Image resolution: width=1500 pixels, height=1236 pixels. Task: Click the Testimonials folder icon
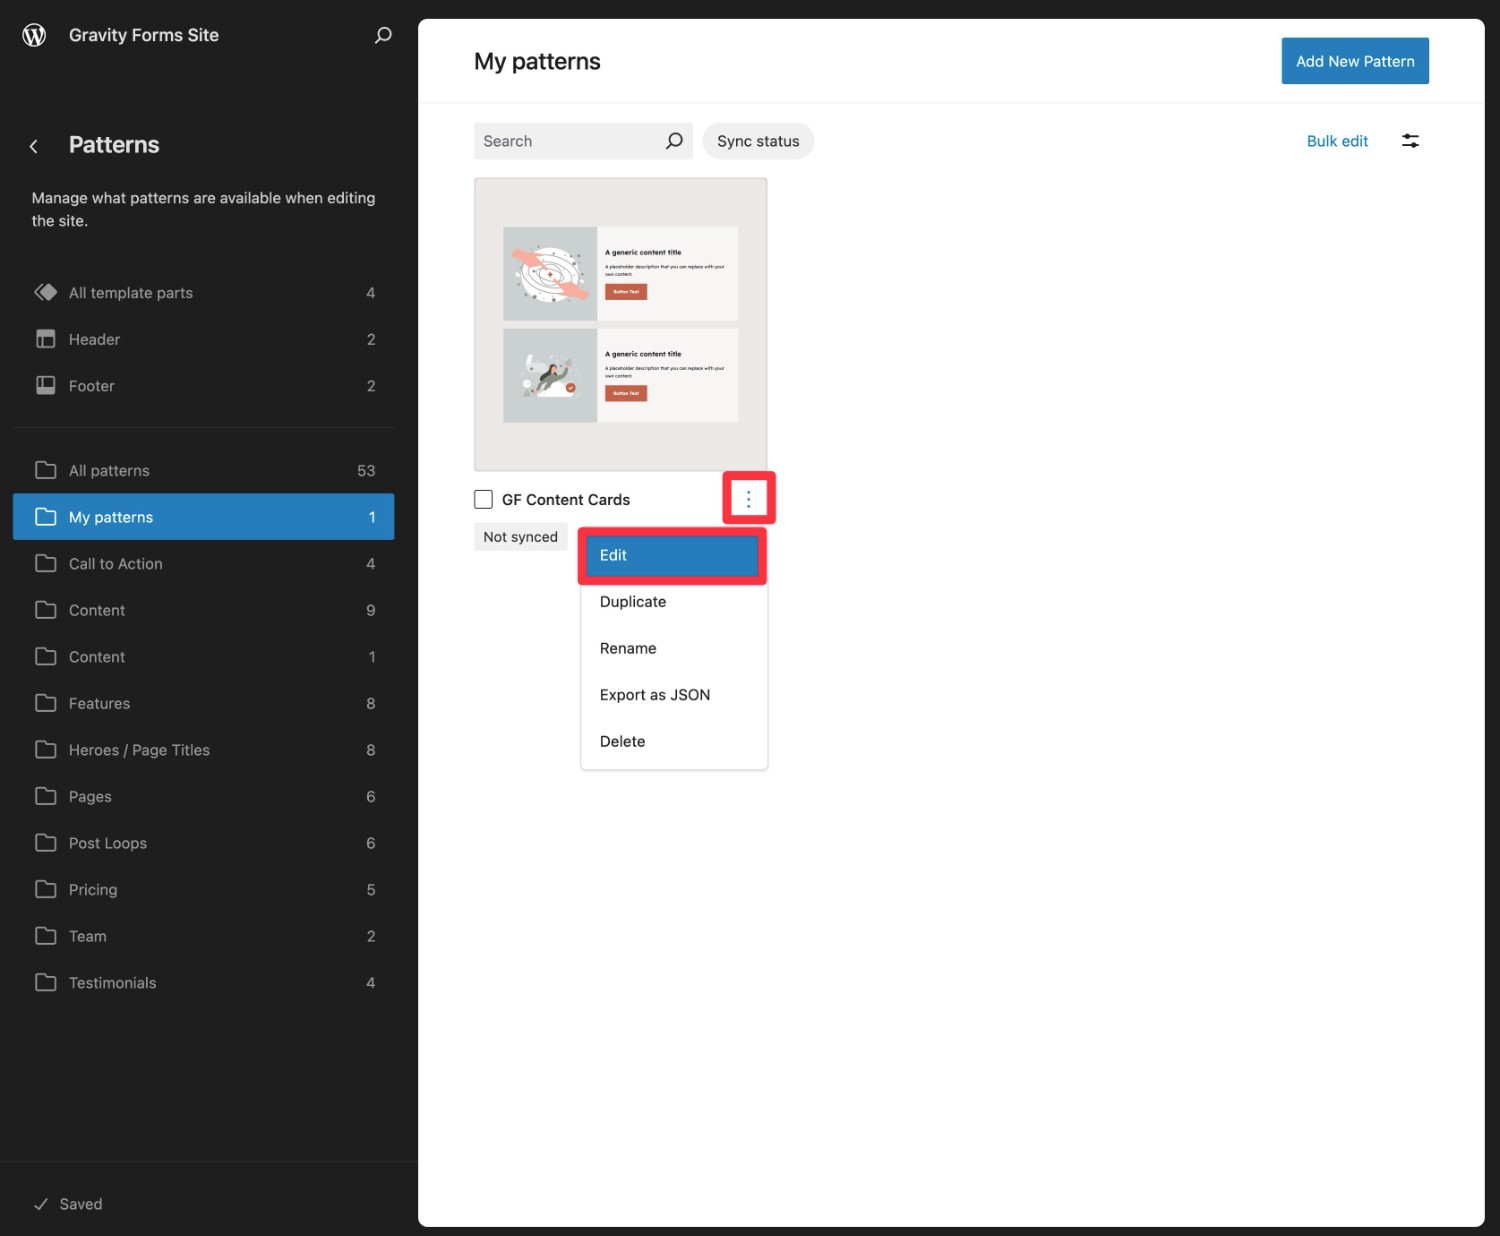click(46, 982)
